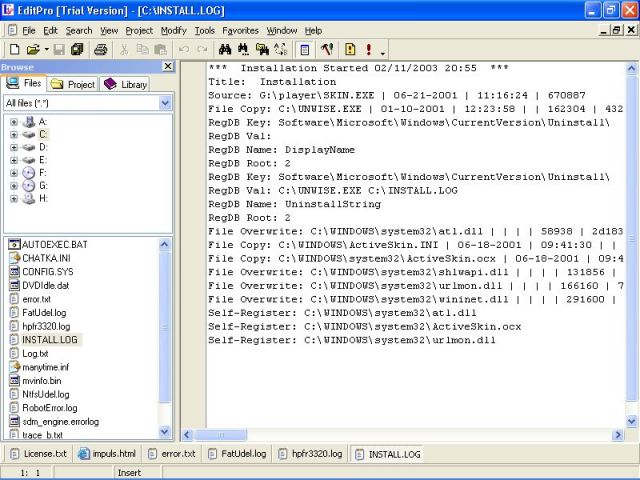The height and width of the screenshot is (480, 640).
Task: Expand drive H: in the tree
Action: (14, 198)
